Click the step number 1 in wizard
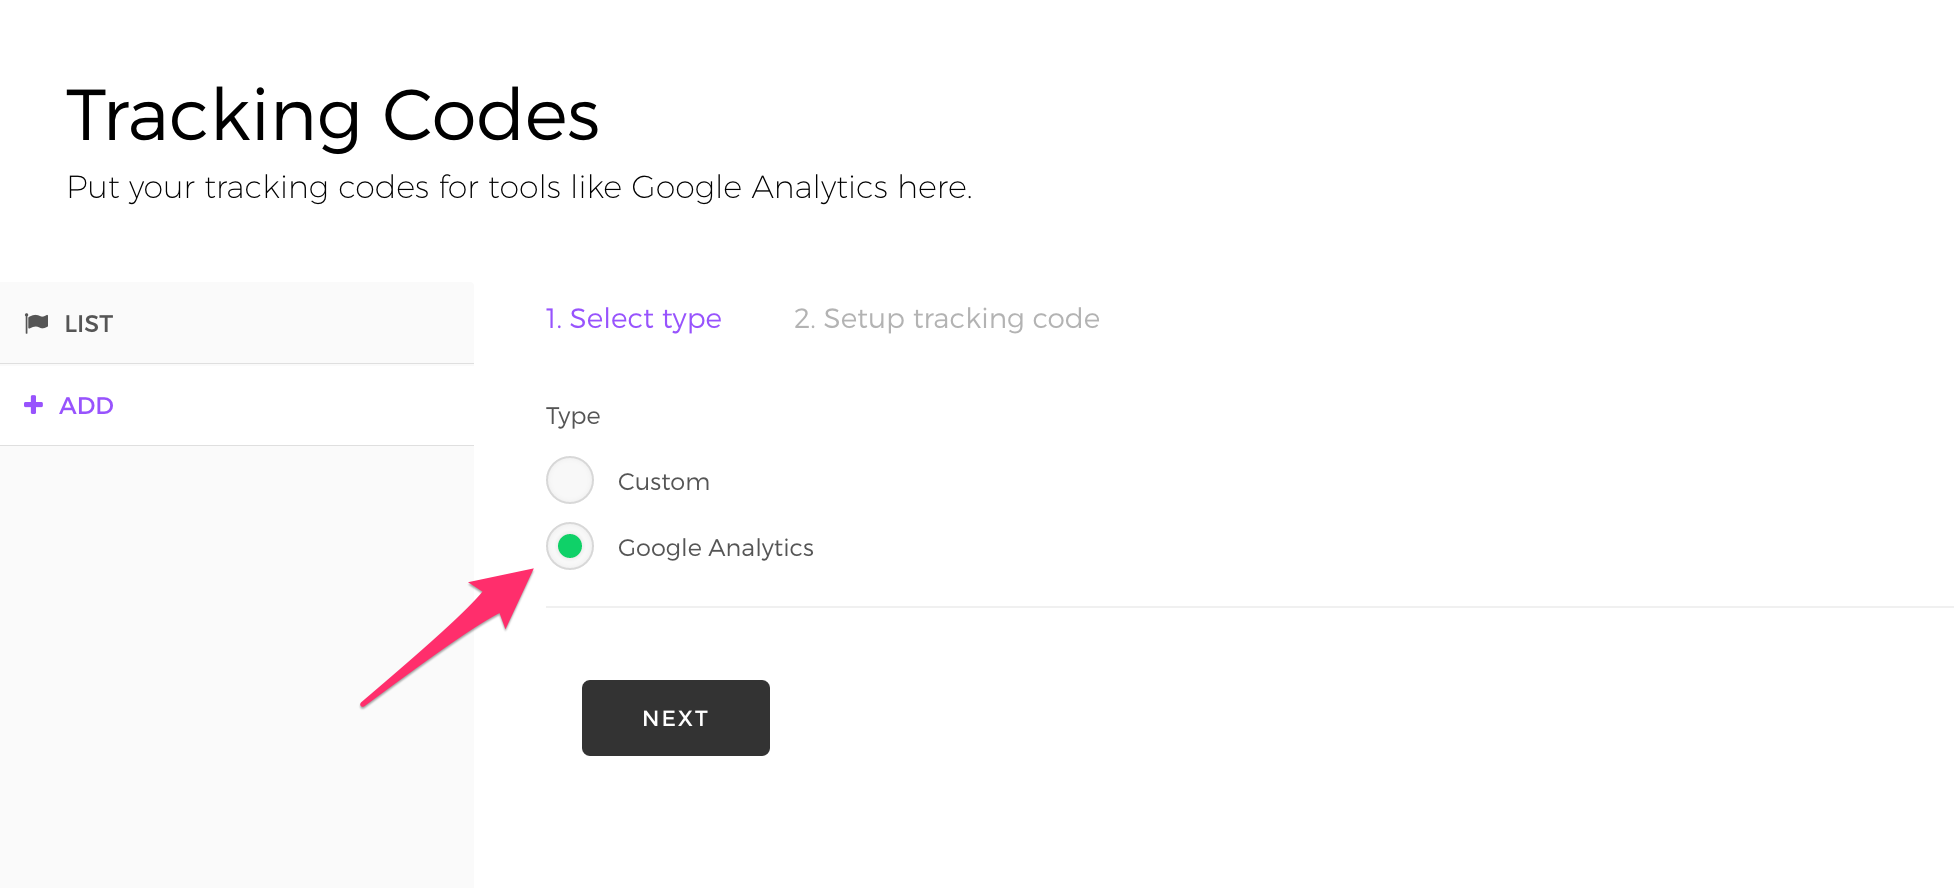This screenshot has height=888, width=1954. click(553, 319)
